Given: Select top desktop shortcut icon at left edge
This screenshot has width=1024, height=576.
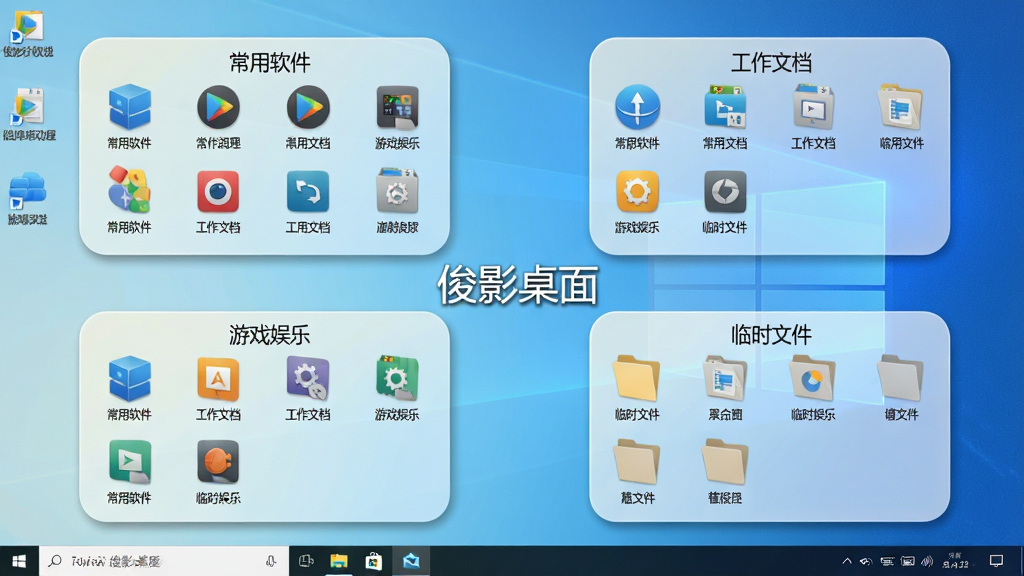Looking at the screenshot, I should (x=26, y=27).
